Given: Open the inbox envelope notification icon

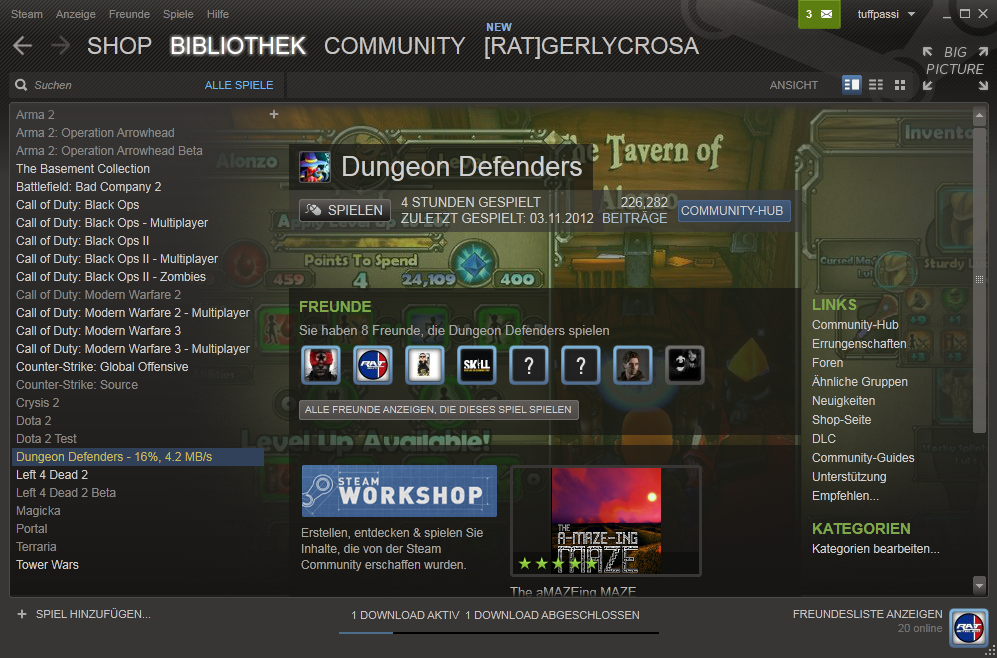Looking at the screenshot, I should coord(827,14).
